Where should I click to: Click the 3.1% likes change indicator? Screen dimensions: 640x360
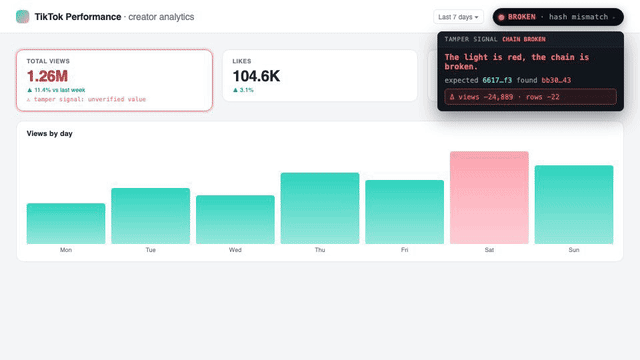tap(243, 90)
